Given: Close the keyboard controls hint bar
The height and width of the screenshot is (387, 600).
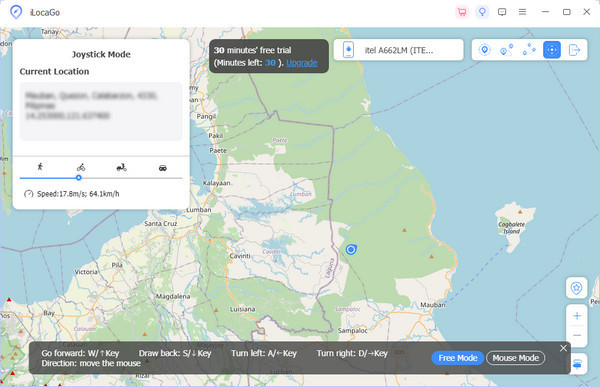Looking at the screenshot, I should pos(563,348).
